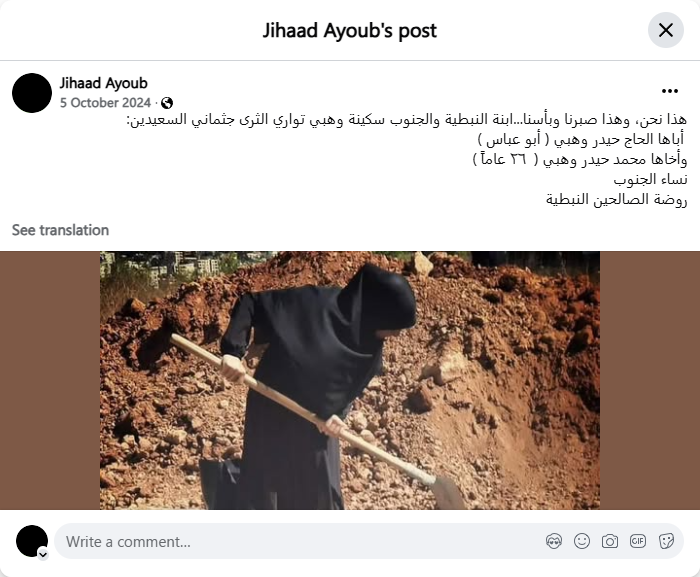This screenshot has width=700, height=577.
Task: Open the 5 October 2024 timestamp link
Action: click(105, 103)
